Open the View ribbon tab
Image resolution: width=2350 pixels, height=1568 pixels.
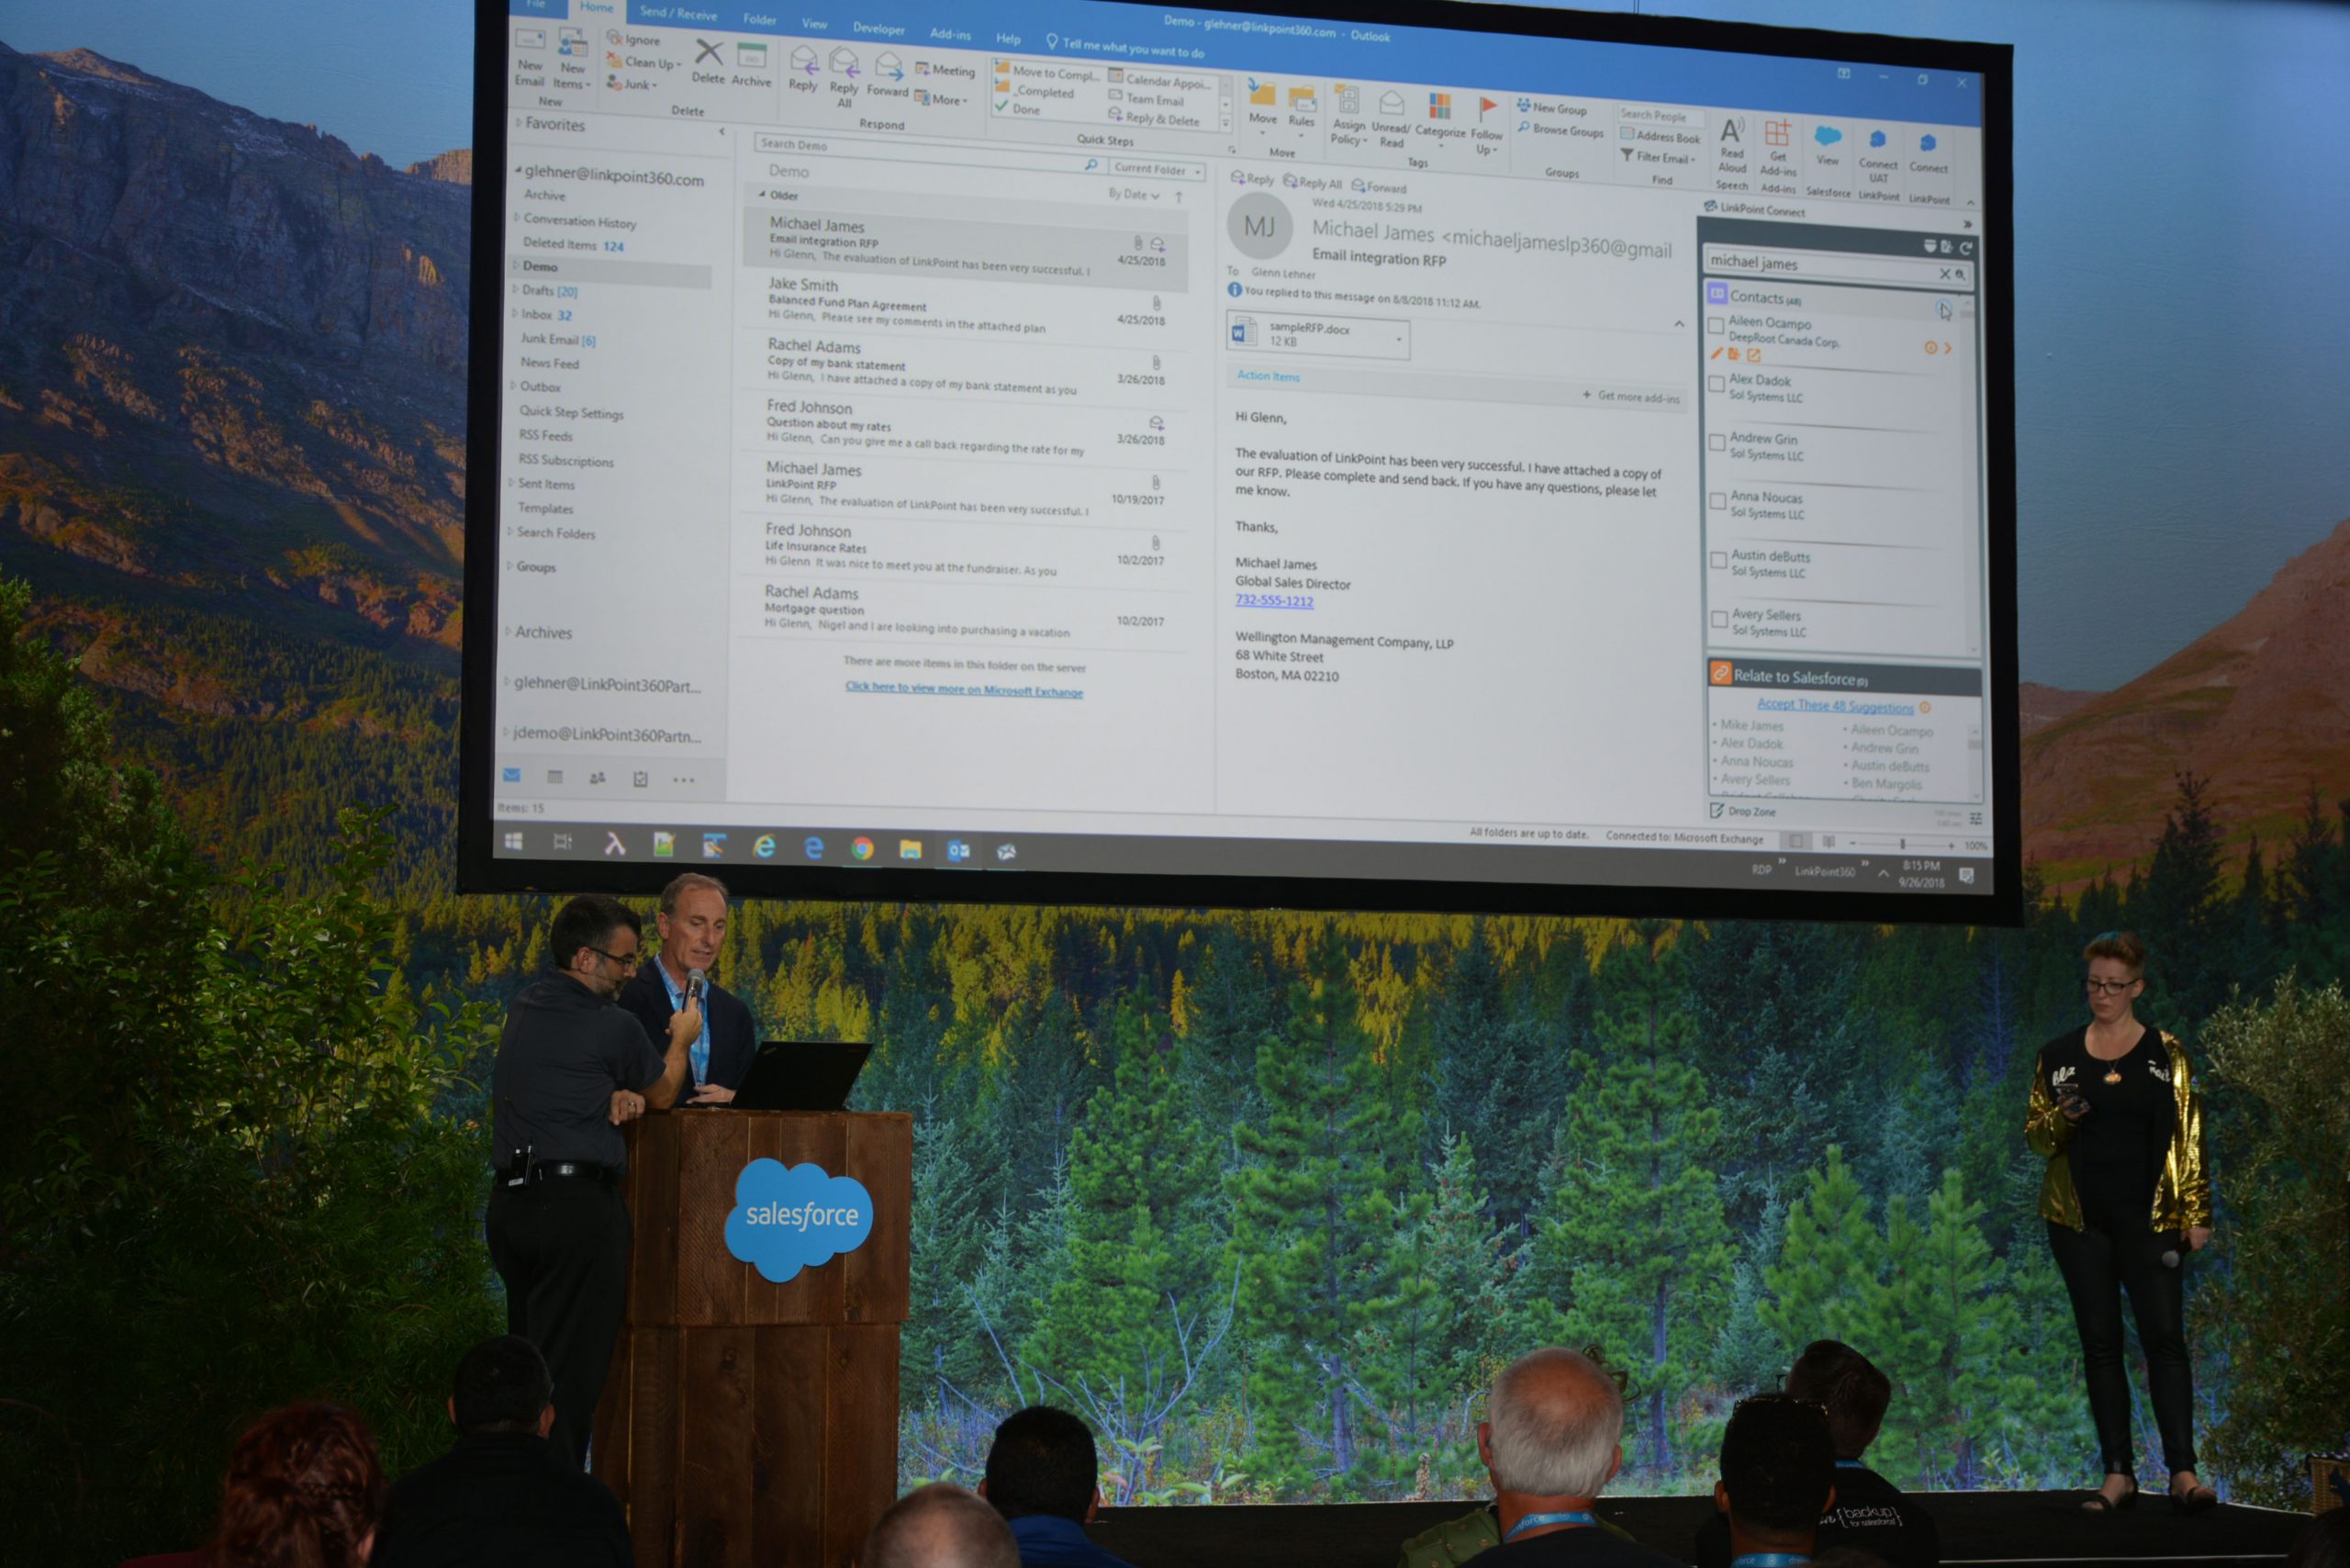pyautogui.click(x=814, y=23)
